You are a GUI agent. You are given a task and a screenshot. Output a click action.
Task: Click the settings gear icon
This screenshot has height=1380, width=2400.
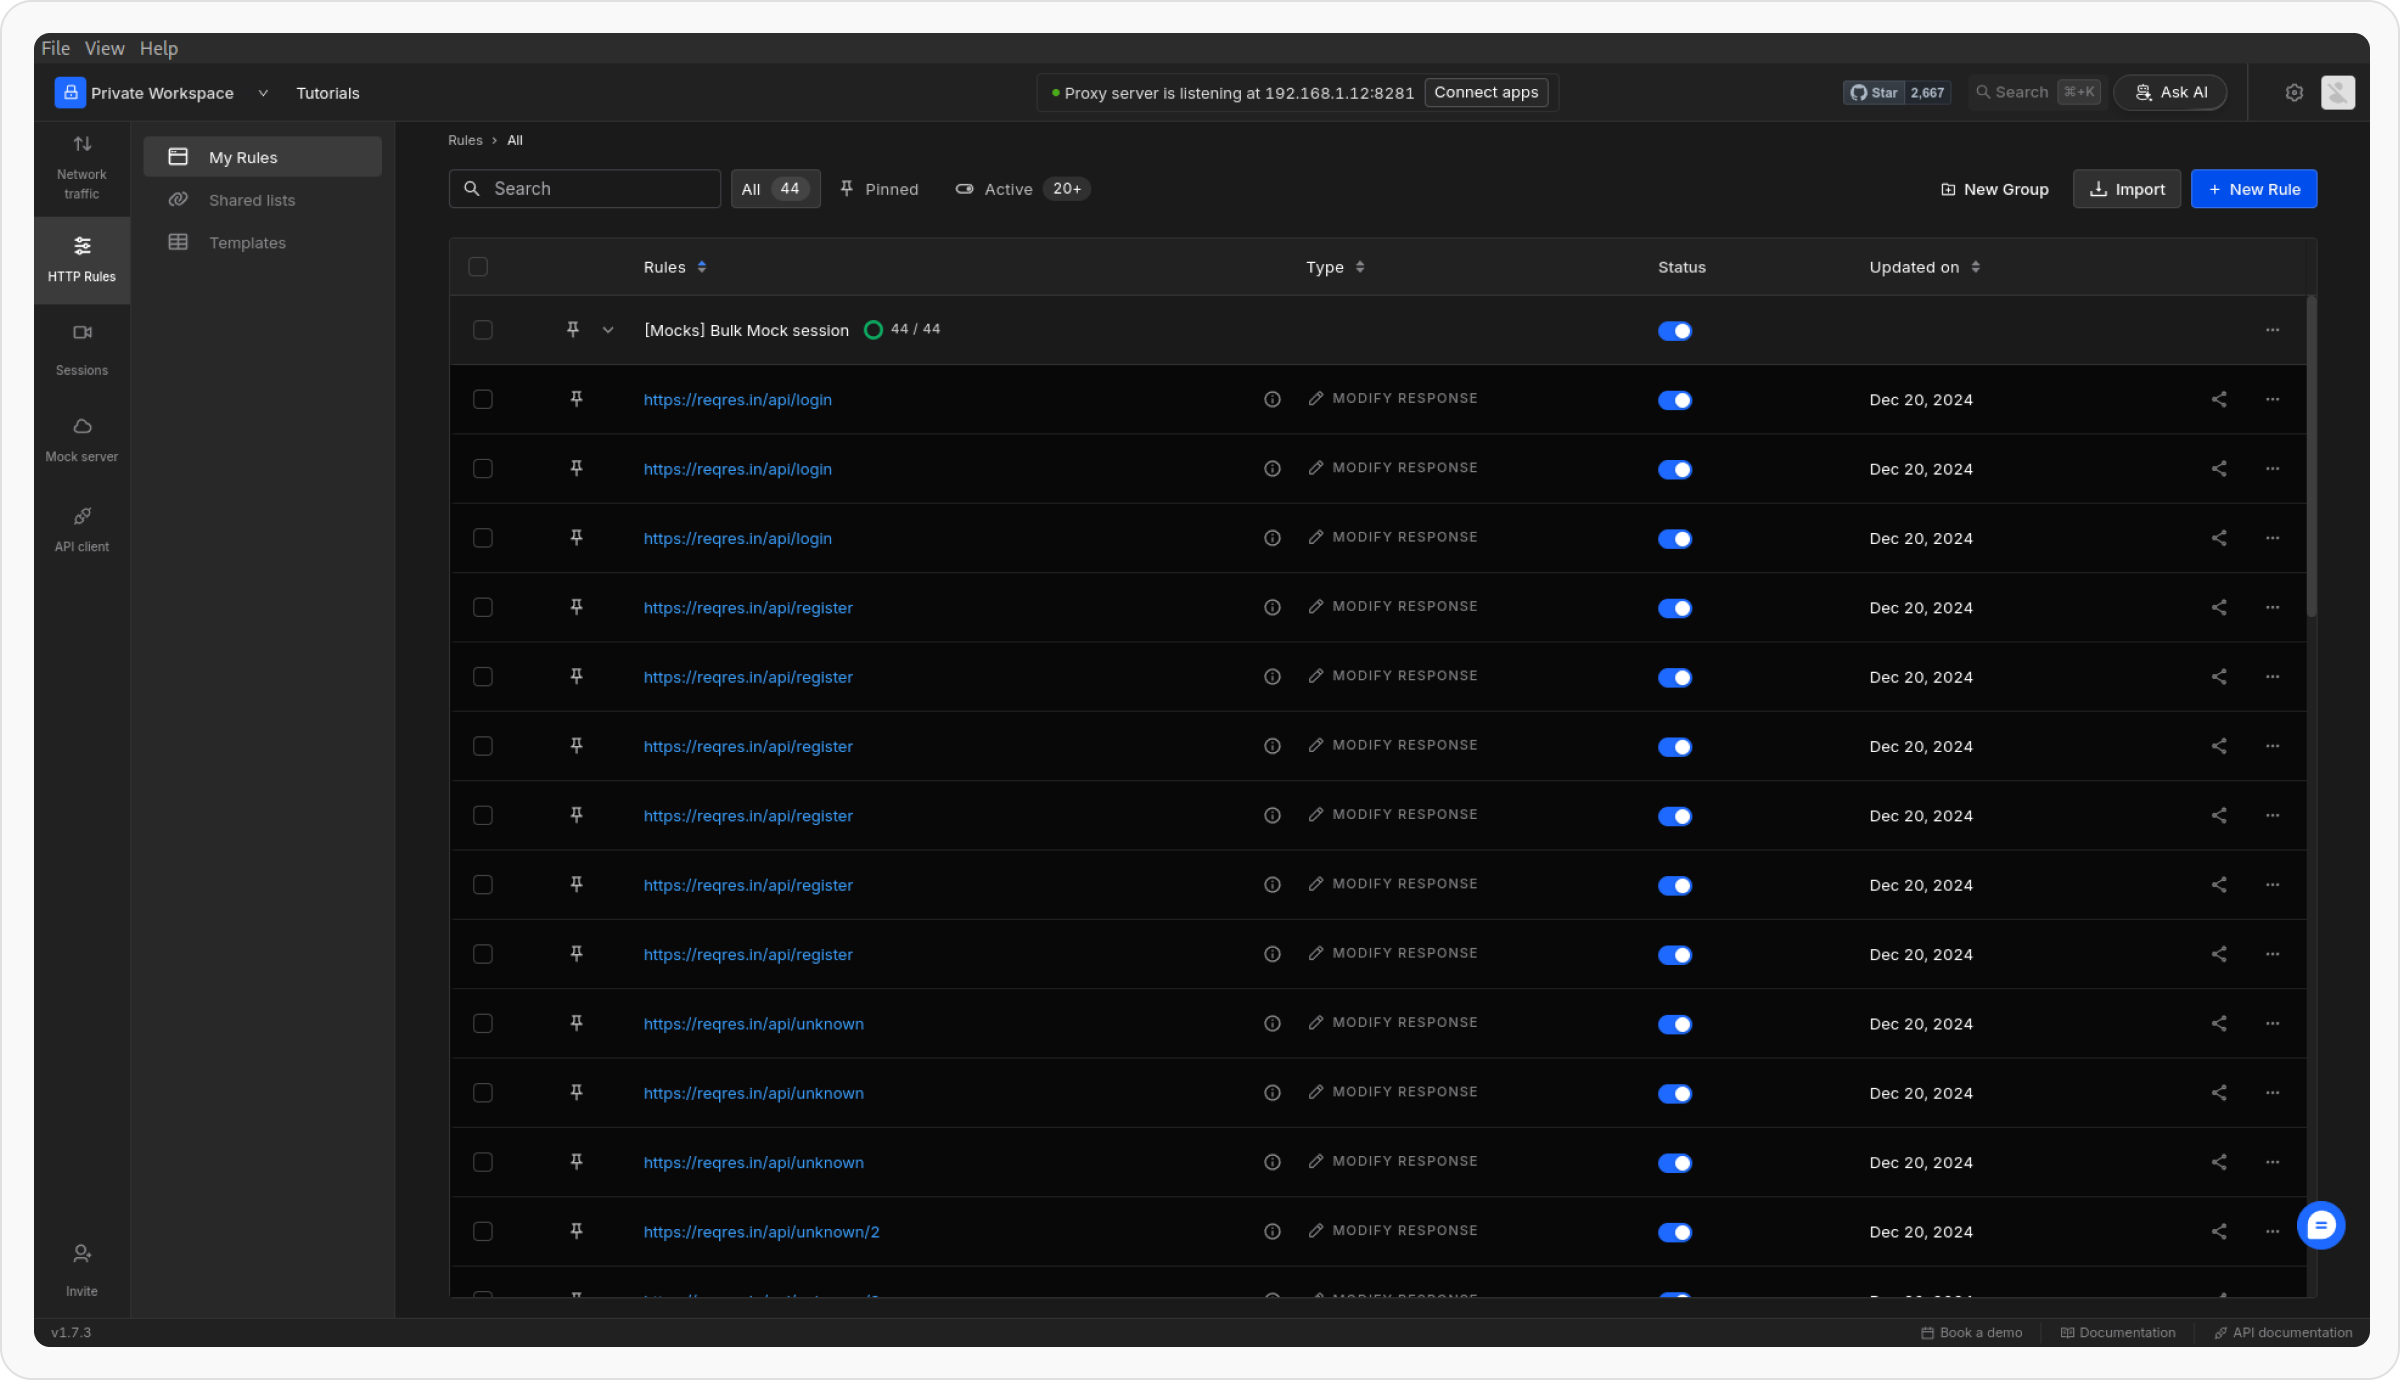(x=2294, y=93)
